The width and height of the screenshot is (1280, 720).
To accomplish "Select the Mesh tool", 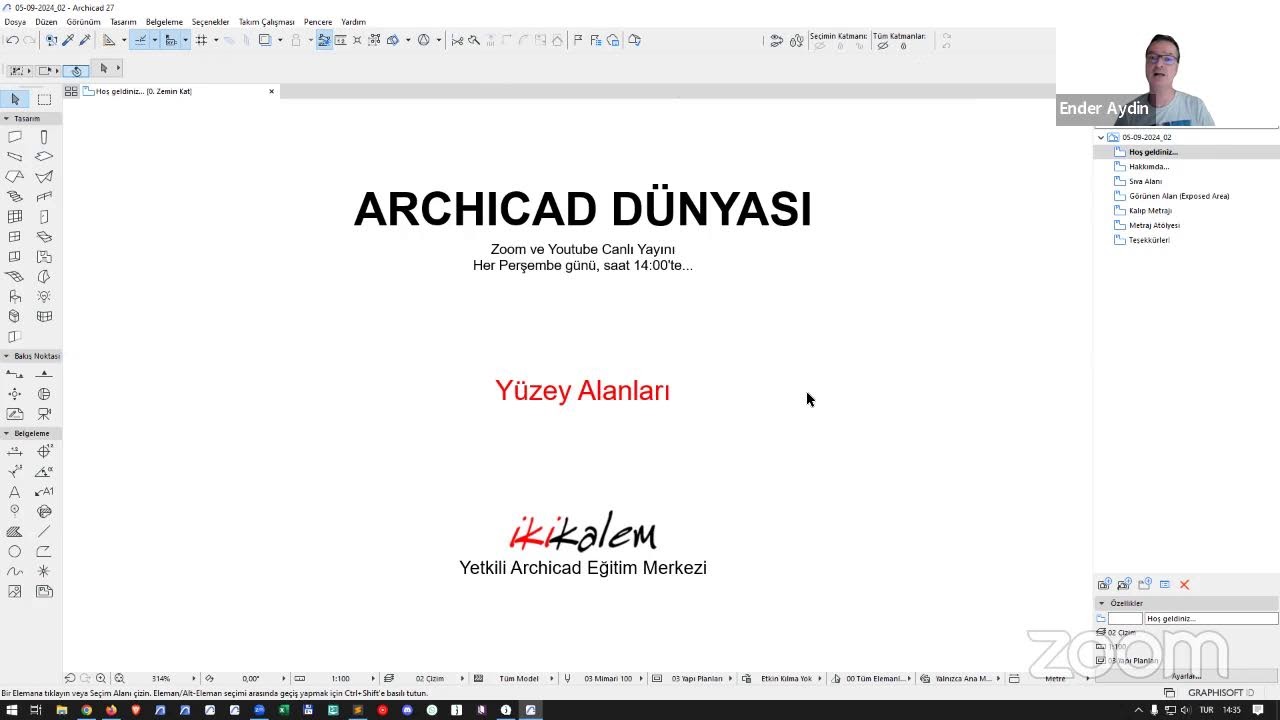I will [x=15, y=277].
